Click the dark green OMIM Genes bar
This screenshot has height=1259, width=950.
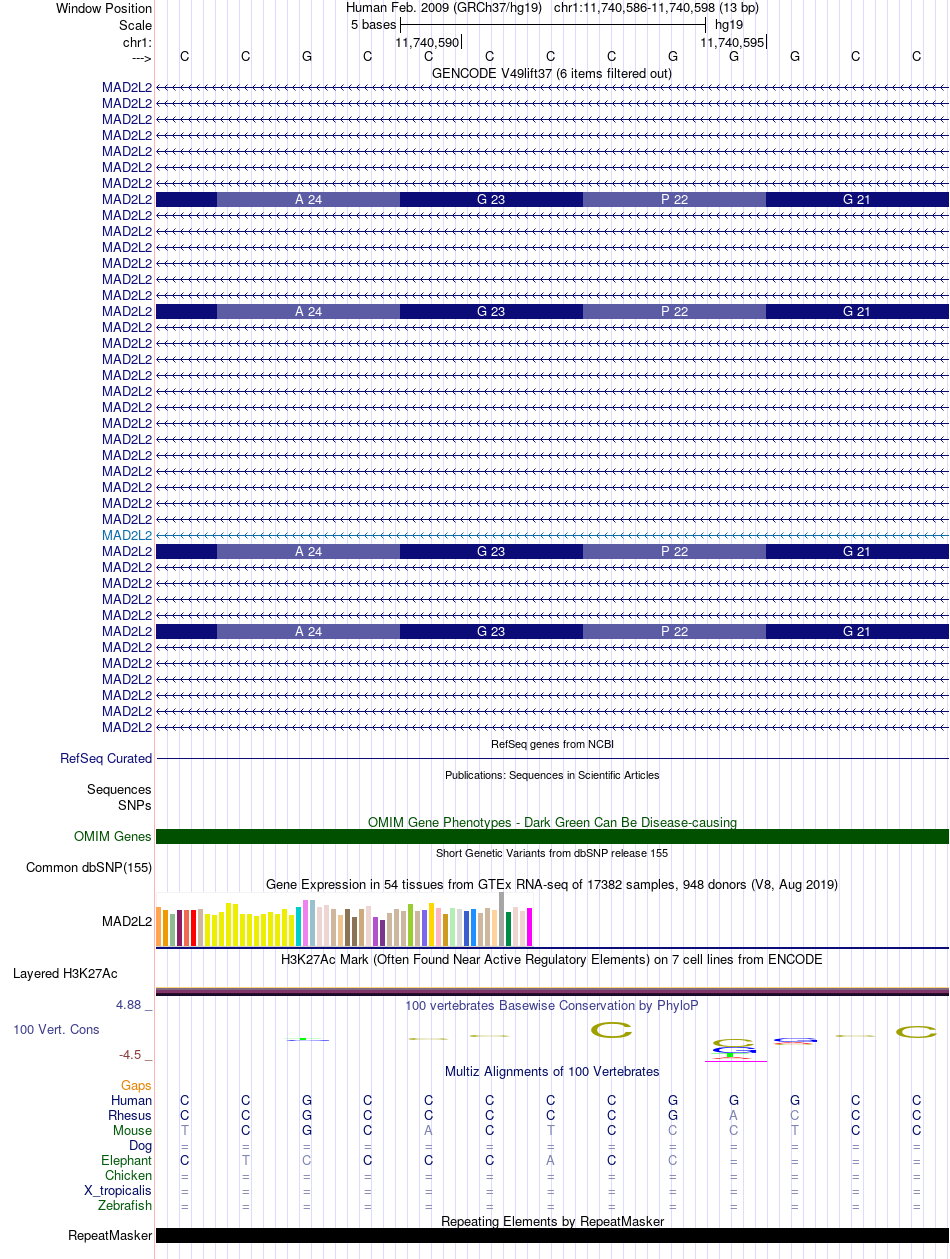click(552, 836)
